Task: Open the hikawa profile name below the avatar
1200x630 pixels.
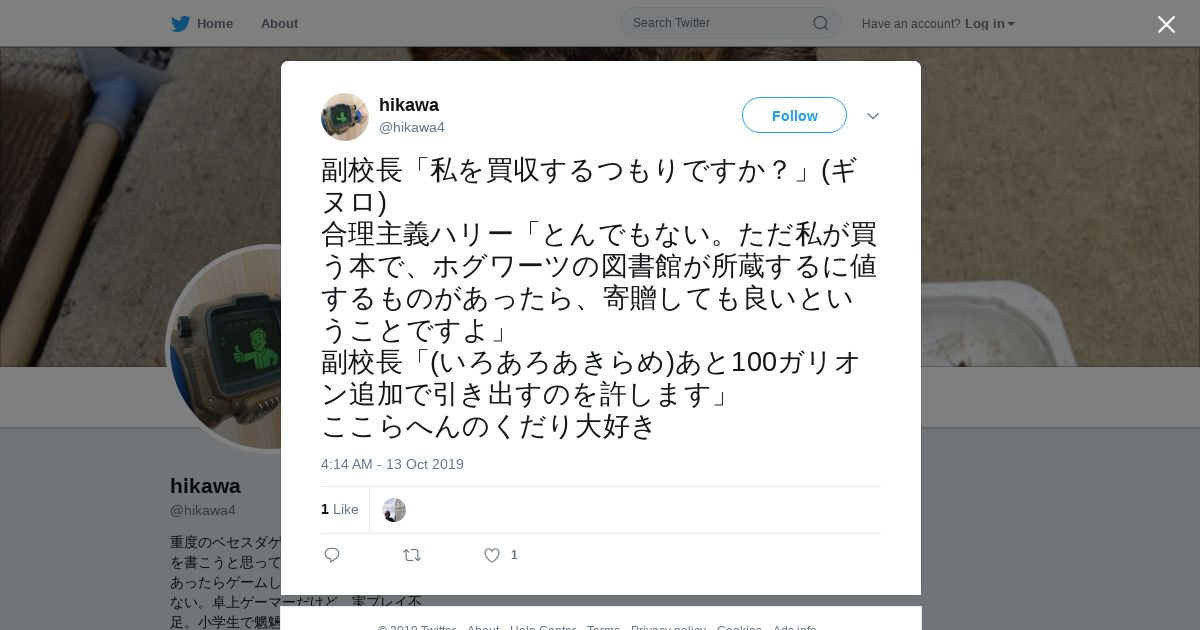Action: pyautogui.click(x=205, y=486)
